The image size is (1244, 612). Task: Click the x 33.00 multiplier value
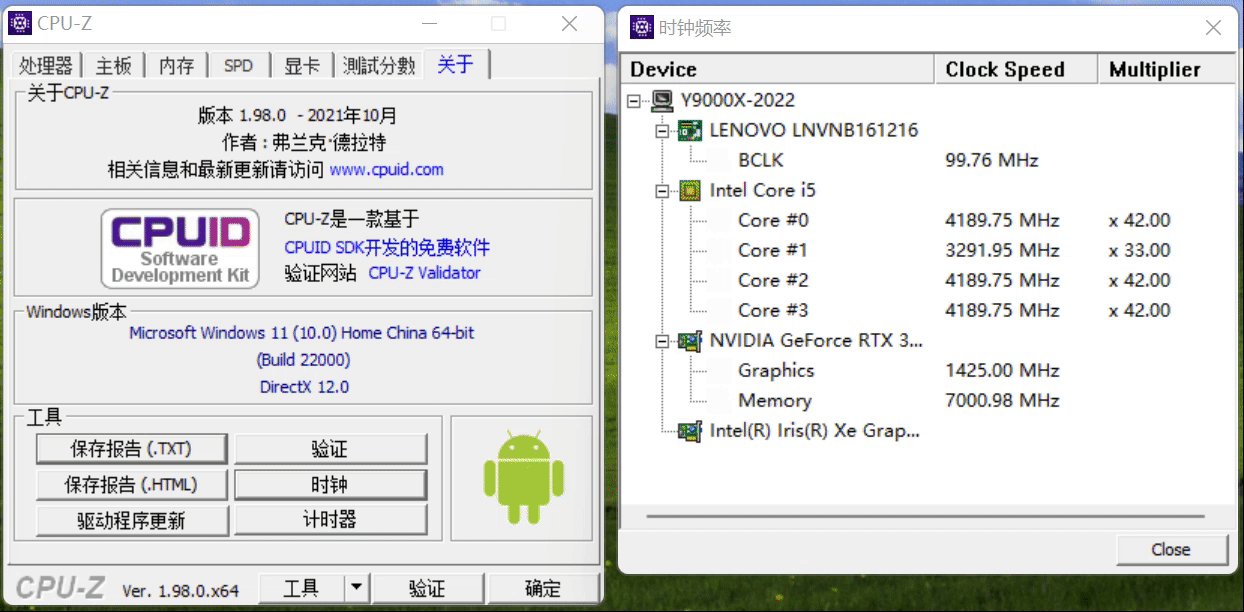pos(1140,250)
